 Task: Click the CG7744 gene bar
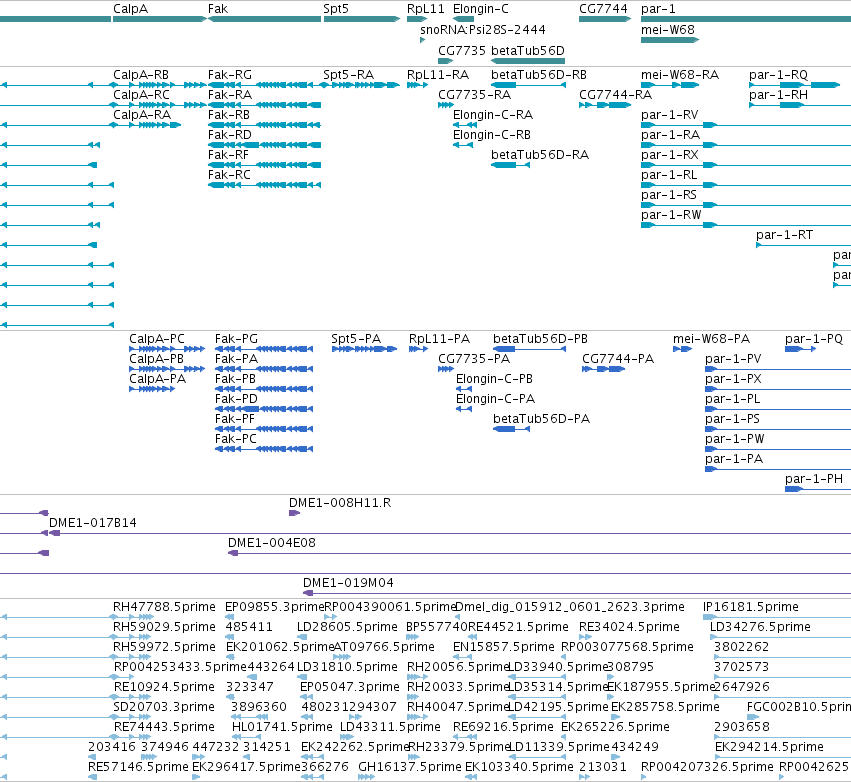click(x=605, y=19)
